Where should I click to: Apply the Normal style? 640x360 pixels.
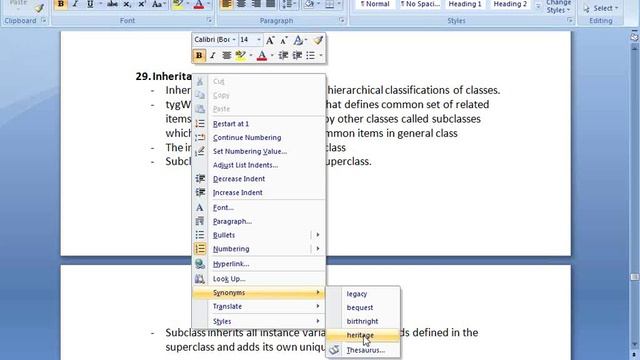point(375,4)
